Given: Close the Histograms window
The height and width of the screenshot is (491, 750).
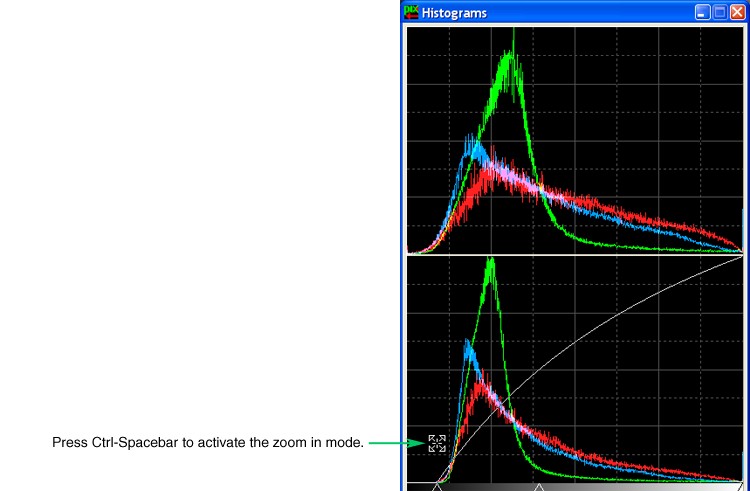Looking at the screenshot, I should click(x=737, y=12).
